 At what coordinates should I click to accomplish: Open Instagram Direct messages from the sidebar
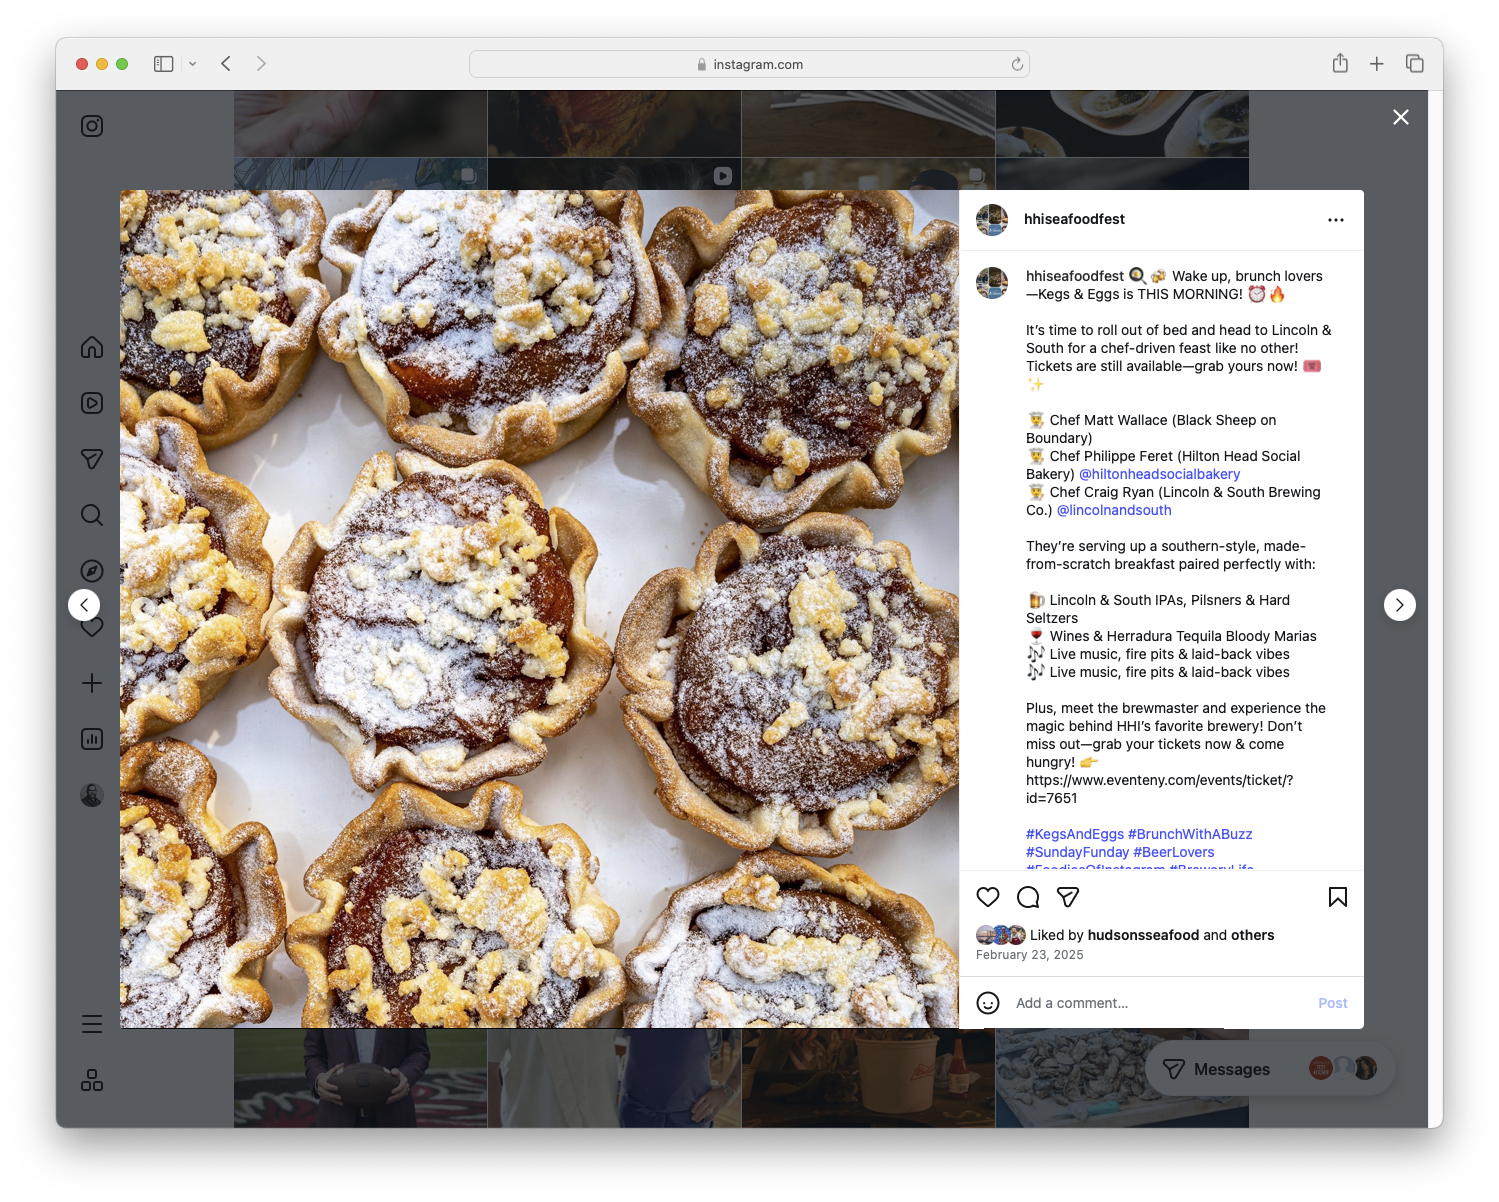click(x=91, y=459)
